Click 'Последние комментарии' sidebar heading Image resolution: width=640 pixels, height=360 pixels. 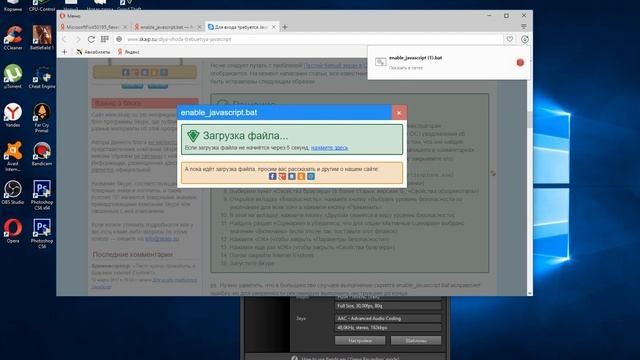tap(133, 254)
